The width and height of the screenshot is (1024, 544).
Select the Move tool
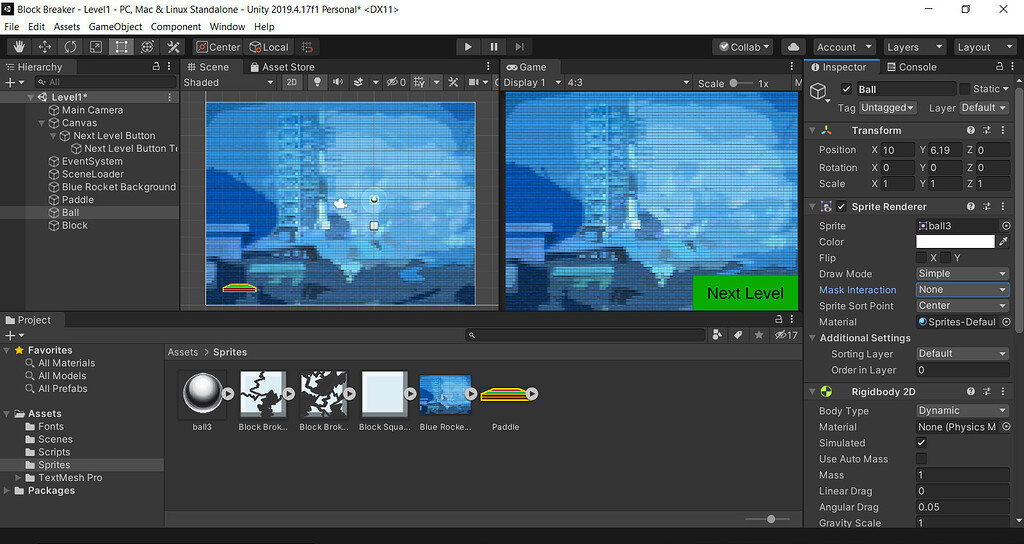(45, 47)
